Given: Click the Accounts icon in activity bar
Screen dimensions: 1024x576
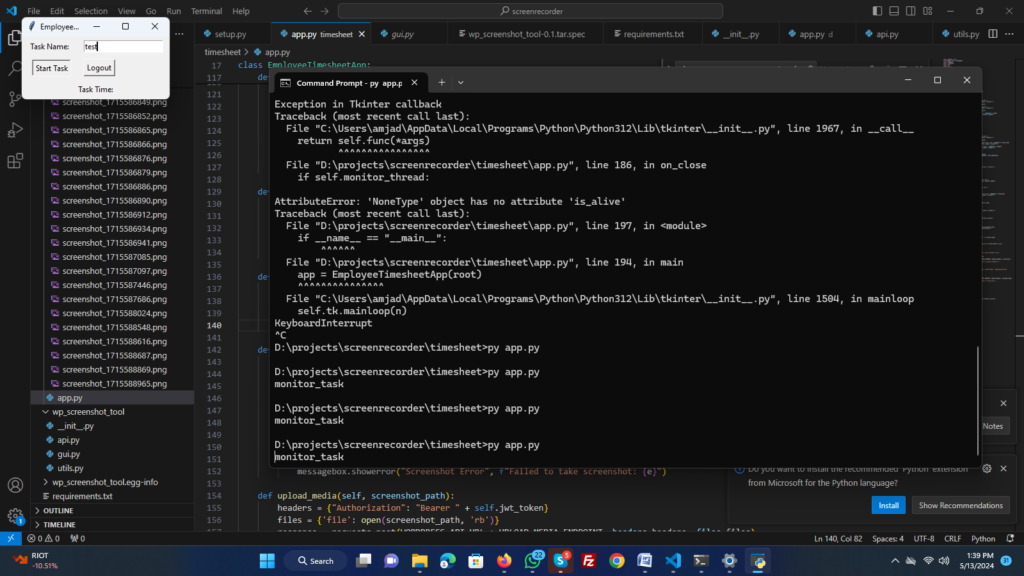Looking at the screenshot, I should [x=15, y=486].
